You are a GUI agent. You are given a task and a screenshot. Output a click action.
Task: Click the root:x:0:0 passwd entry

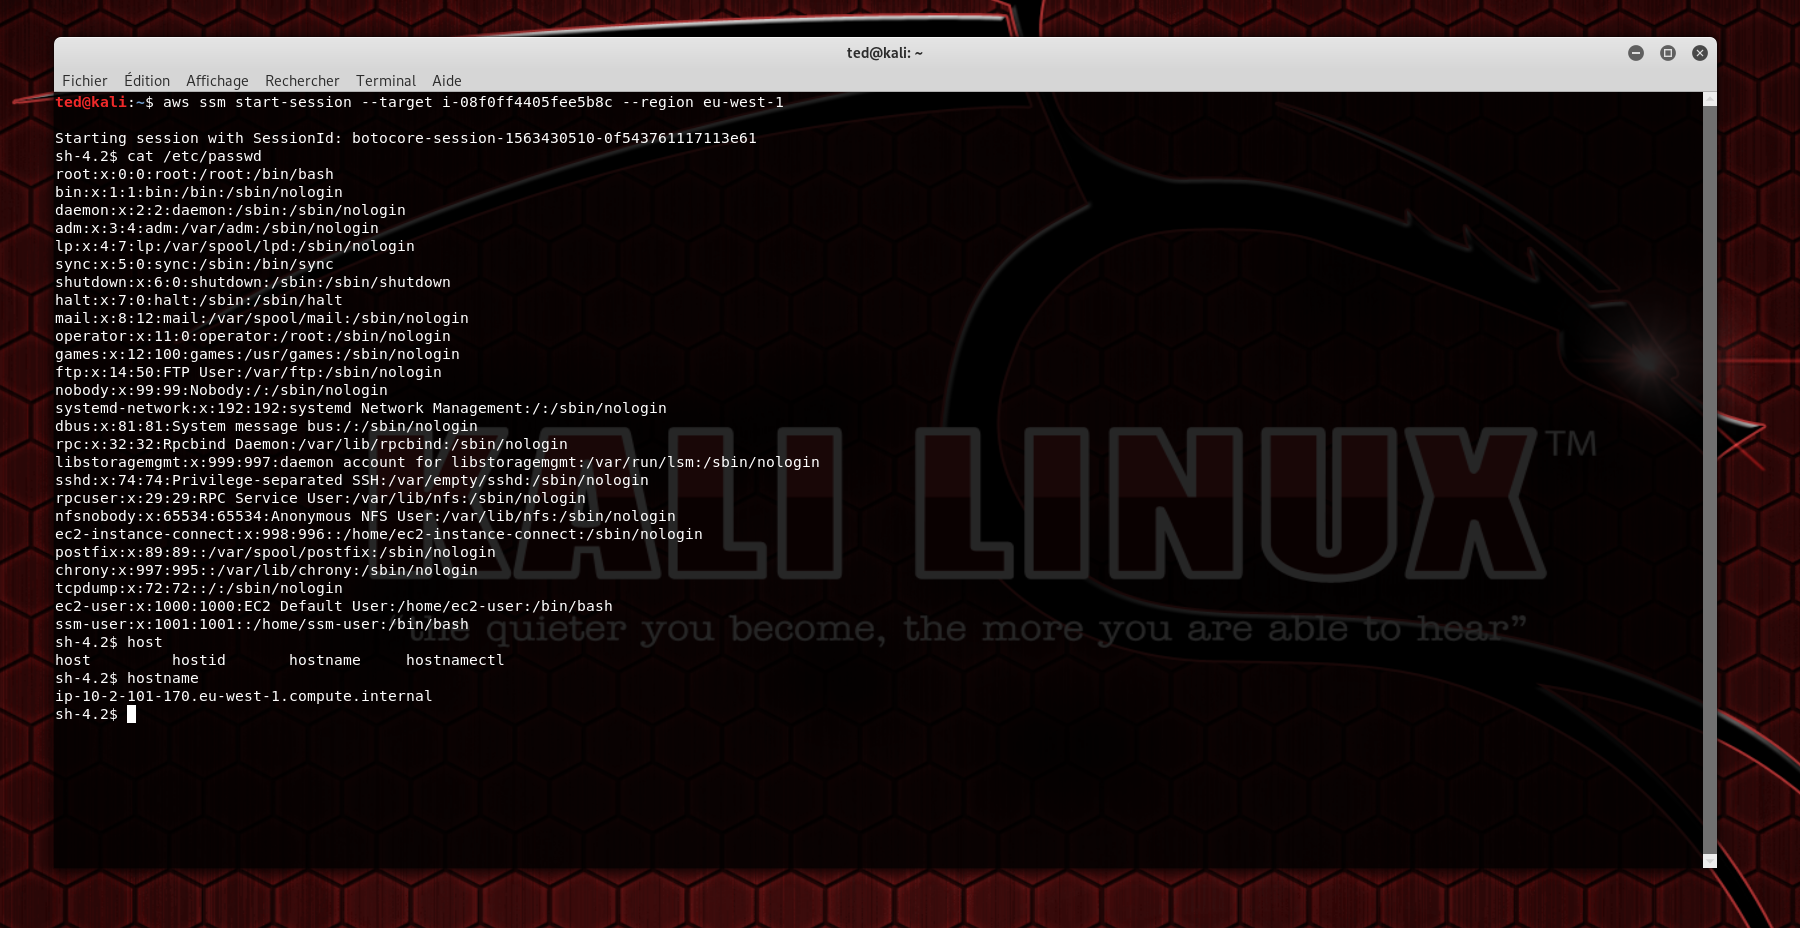tap(194, 174)
